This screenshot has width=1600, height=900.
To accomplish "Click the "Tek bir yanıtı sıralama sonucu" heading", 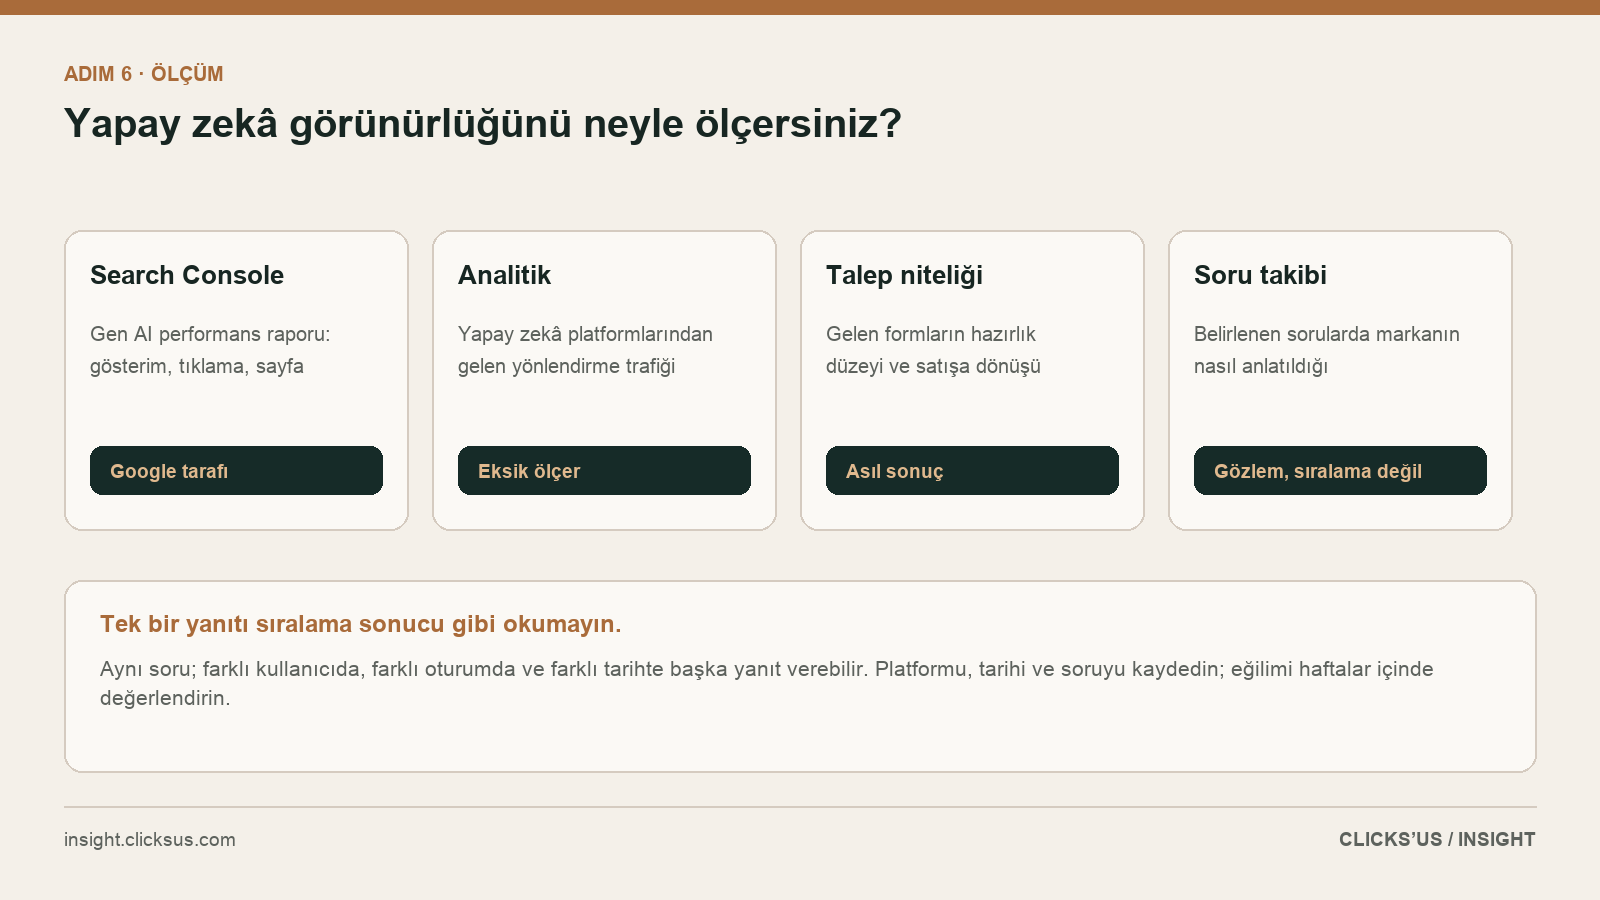I will tap(361, 624).
